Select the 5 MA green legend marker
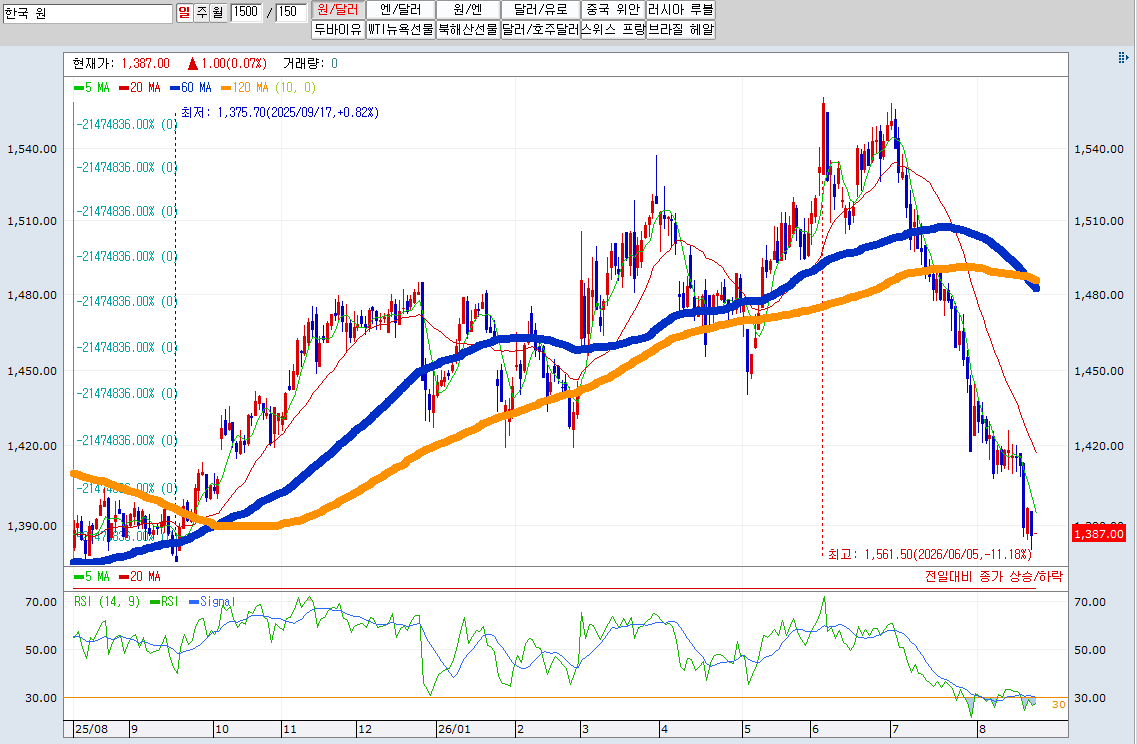This screenshot has width=1137, height=744. pos(78,88)
